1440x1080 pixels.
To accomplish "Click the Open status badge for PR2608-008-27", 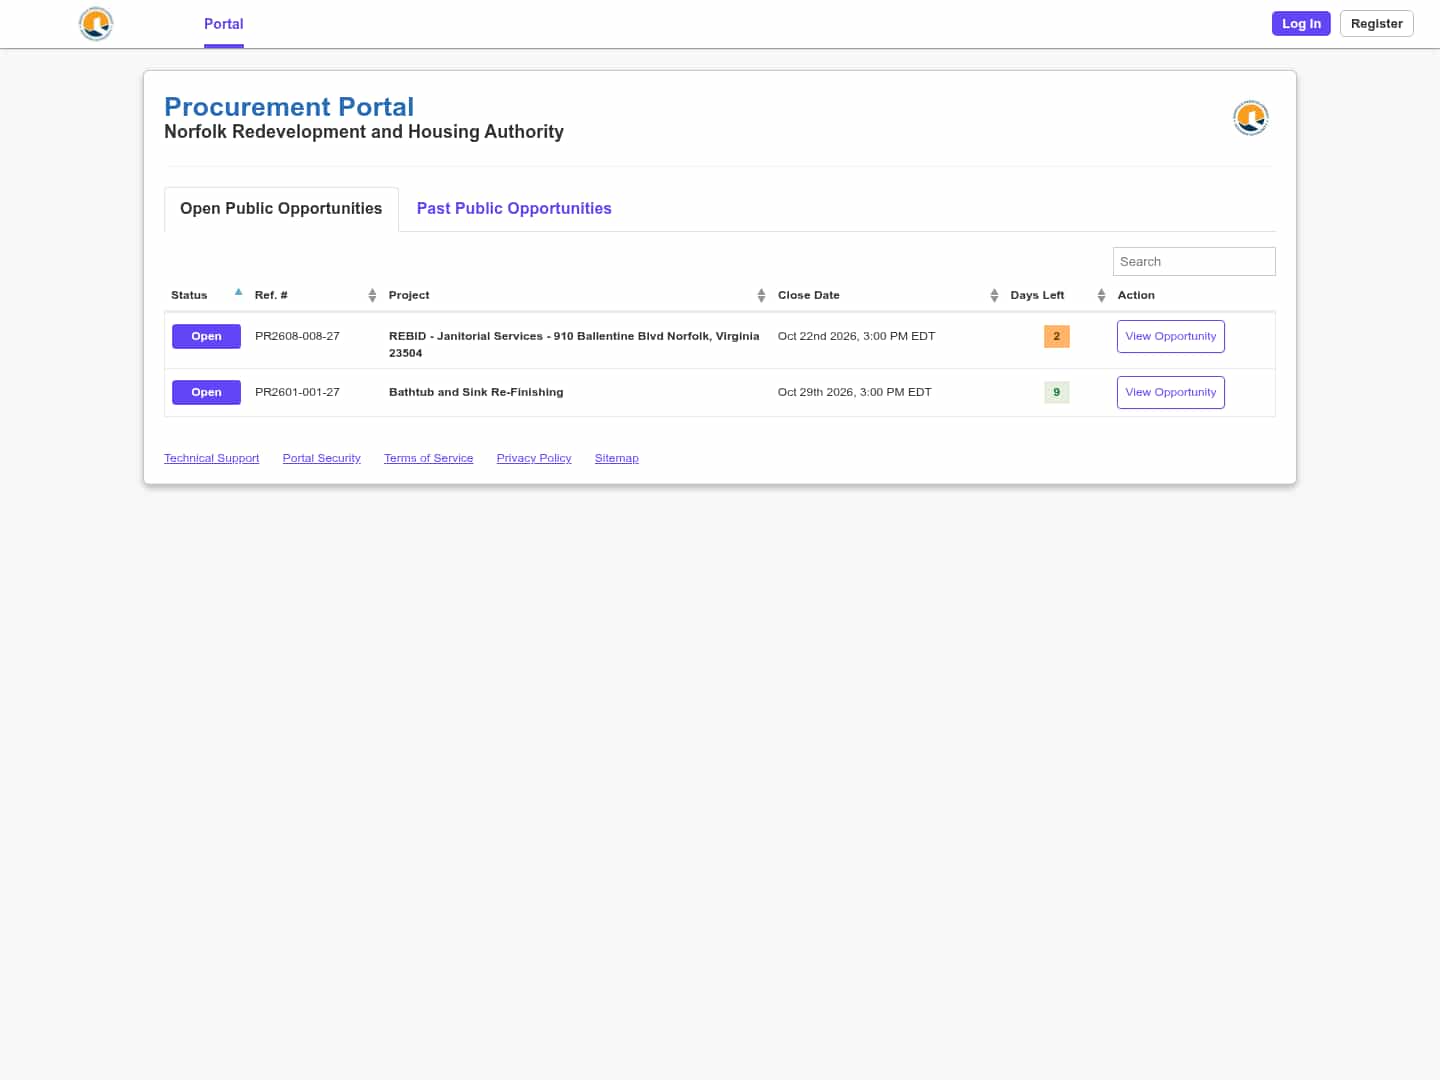I will tap(206, 337).
